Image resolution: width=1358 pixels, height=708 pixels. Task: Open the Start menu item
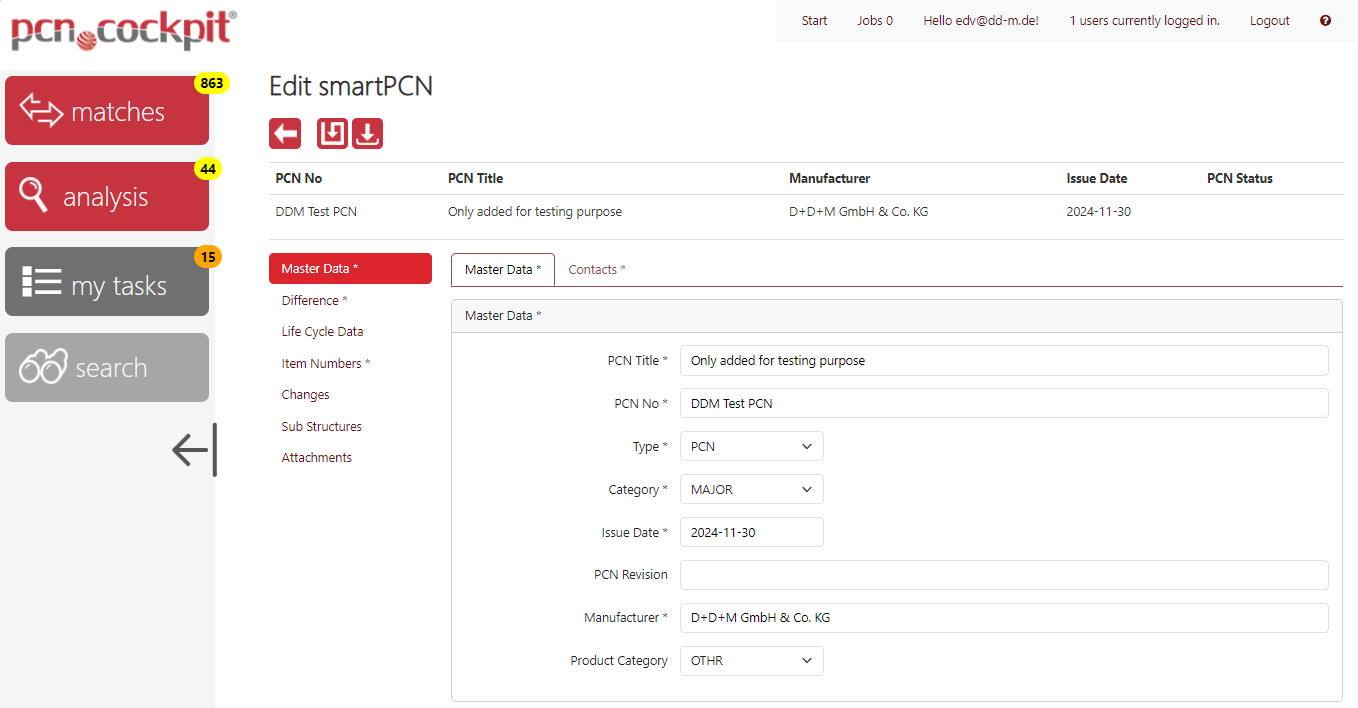[x=814, y=20]
